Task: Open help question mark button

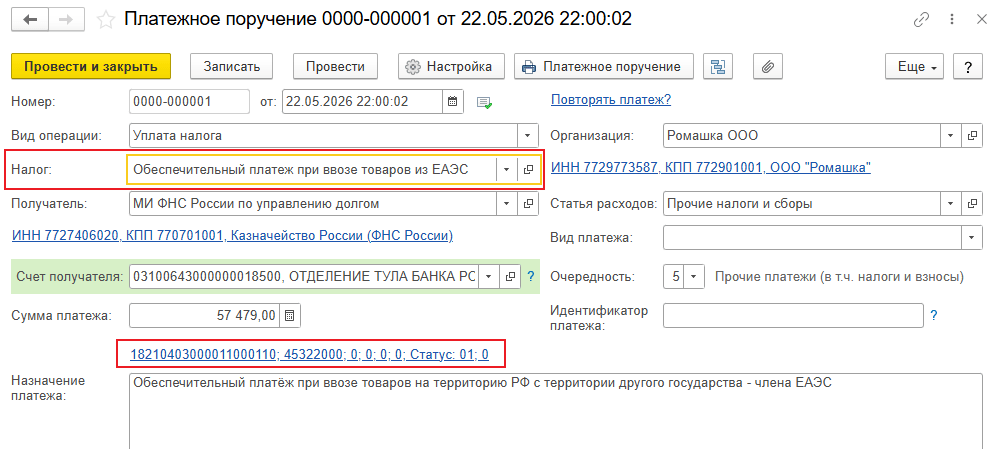Action: click(968, 67)
